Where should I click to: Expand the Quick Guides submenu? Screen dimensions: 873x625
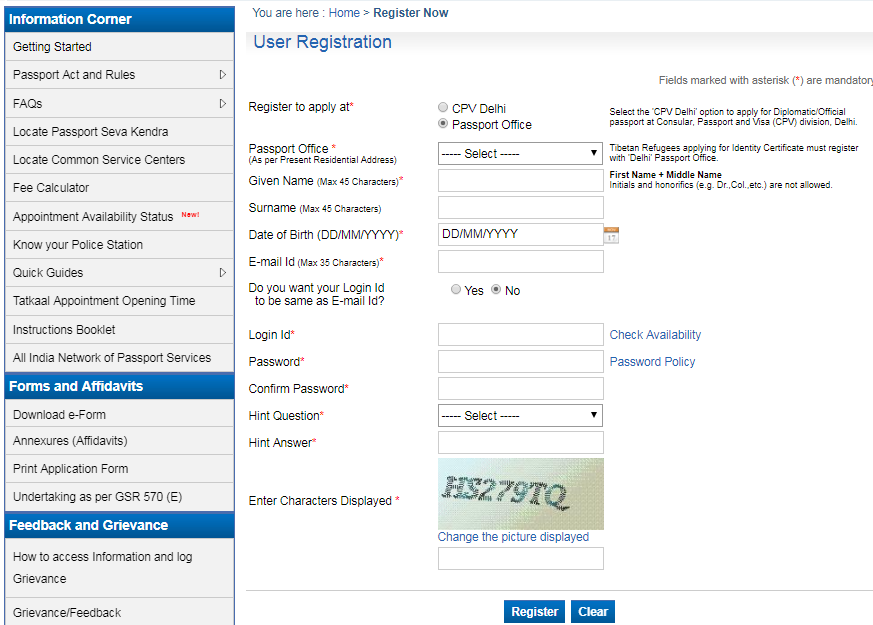(223, 272)
